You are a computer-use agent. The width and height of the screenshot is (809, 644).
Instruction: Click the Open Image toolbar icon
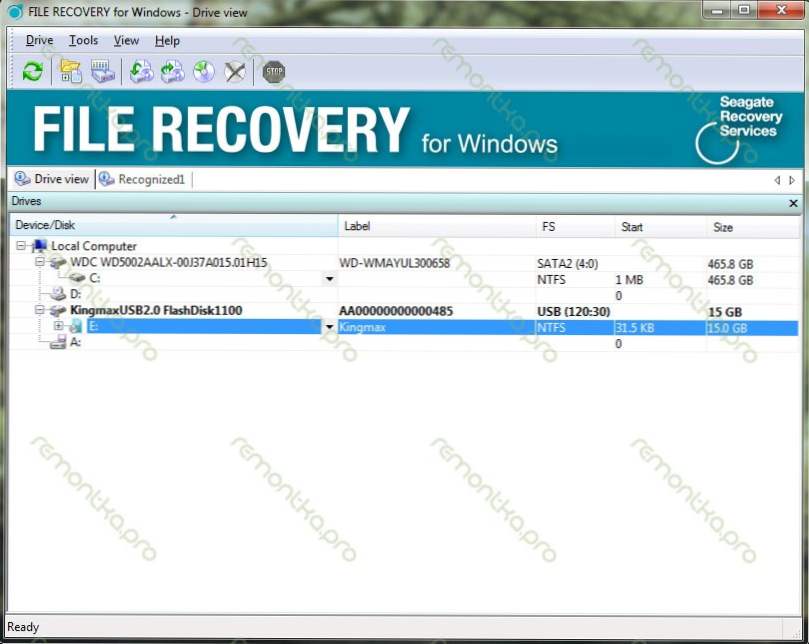tap(141, 71)
